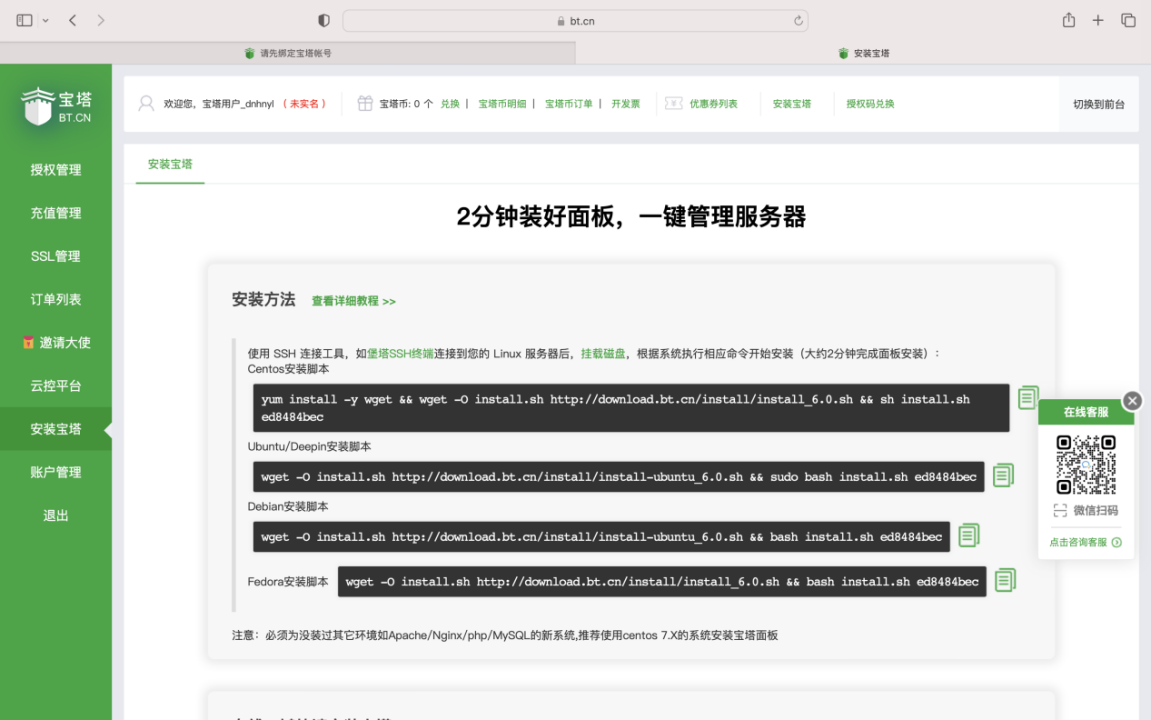Screen dimensions: 1151x720
Task: Click the Centos yum install command box
Action: click(631, 407)
